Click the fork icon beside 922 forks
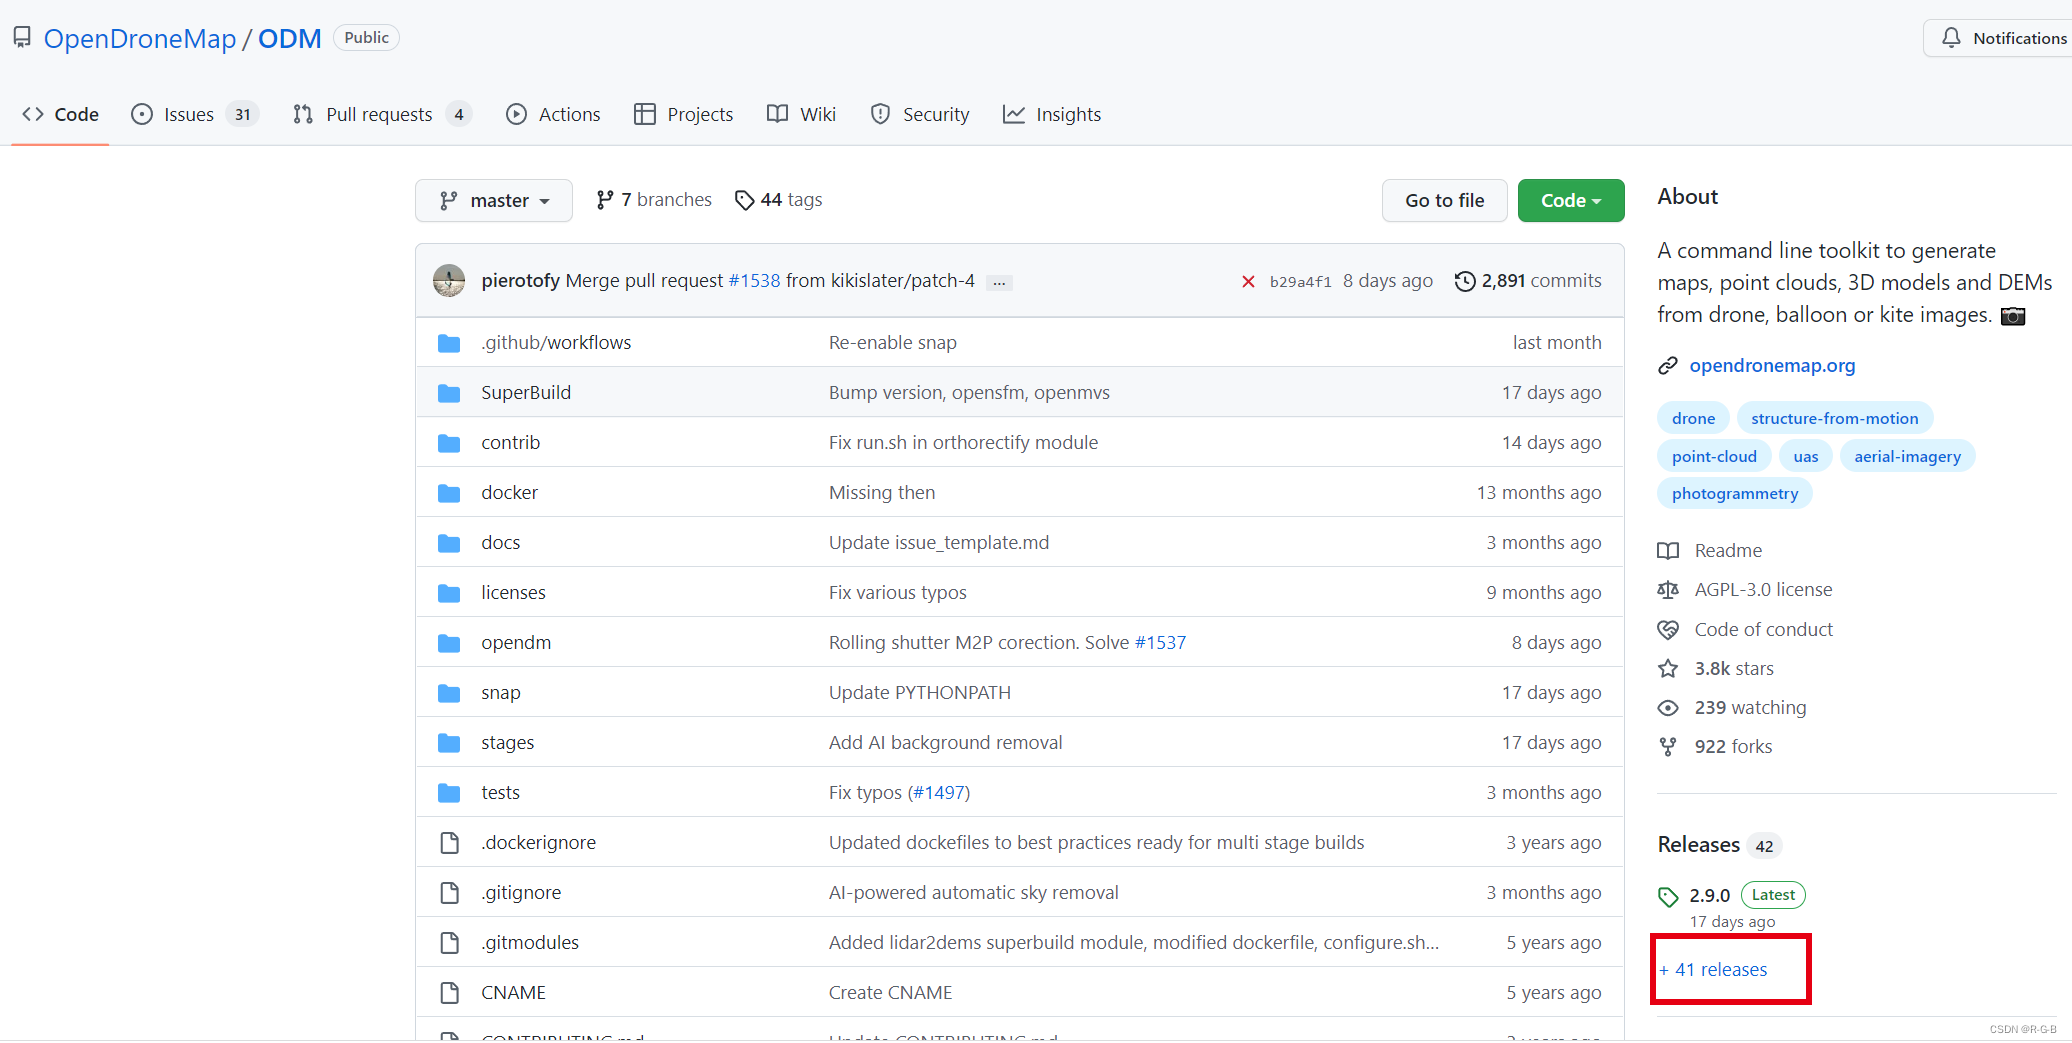2072x1043 pixels. click(x=1668, y=747)
